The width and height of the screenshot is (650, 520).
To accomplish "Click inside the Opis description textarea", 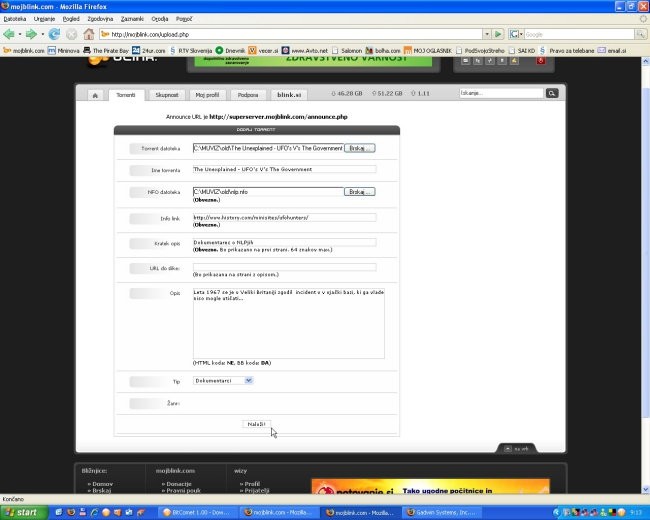I will [x=288, y=322].
